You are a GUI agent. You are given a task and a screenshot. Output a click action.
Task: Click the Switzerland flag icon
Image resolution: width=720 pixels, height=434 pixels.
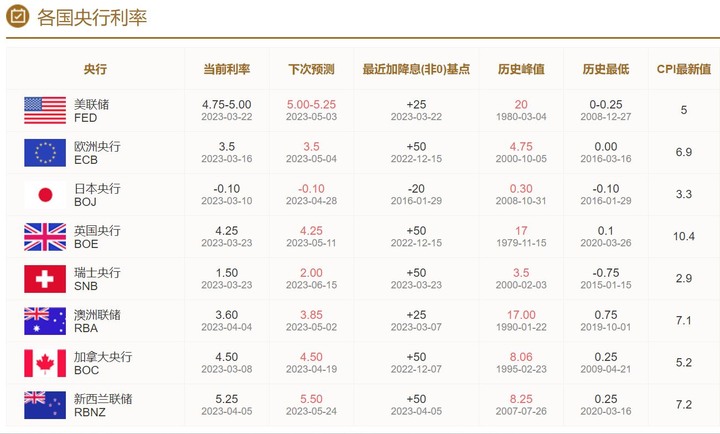[x=45, y=279]
